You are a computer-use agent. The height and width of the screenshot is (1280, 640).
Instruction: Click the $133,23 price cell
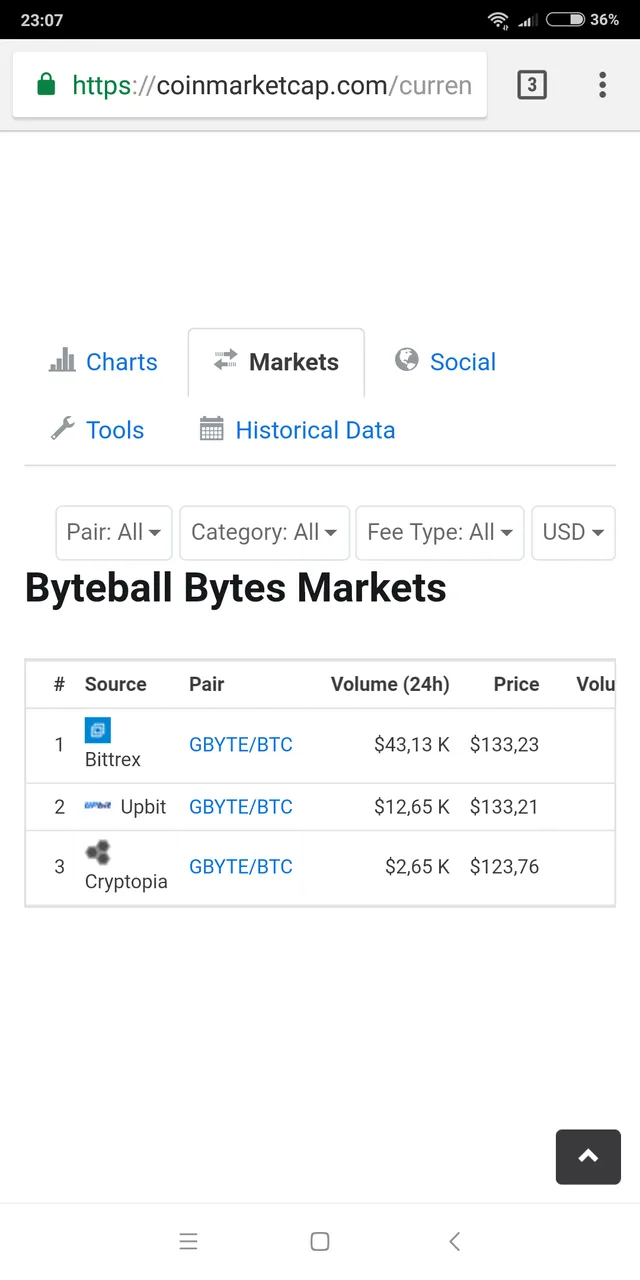point(504,745)
